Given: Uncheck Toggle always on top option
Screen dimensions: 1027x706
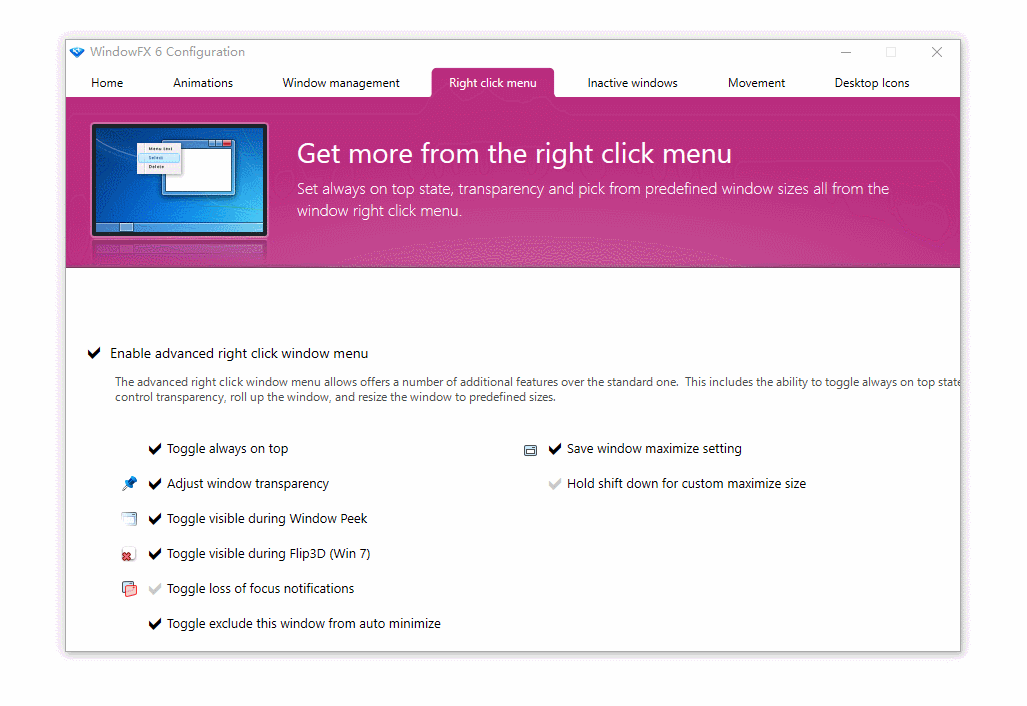Looking at the screenshot, I should click(x=155, y=449).
